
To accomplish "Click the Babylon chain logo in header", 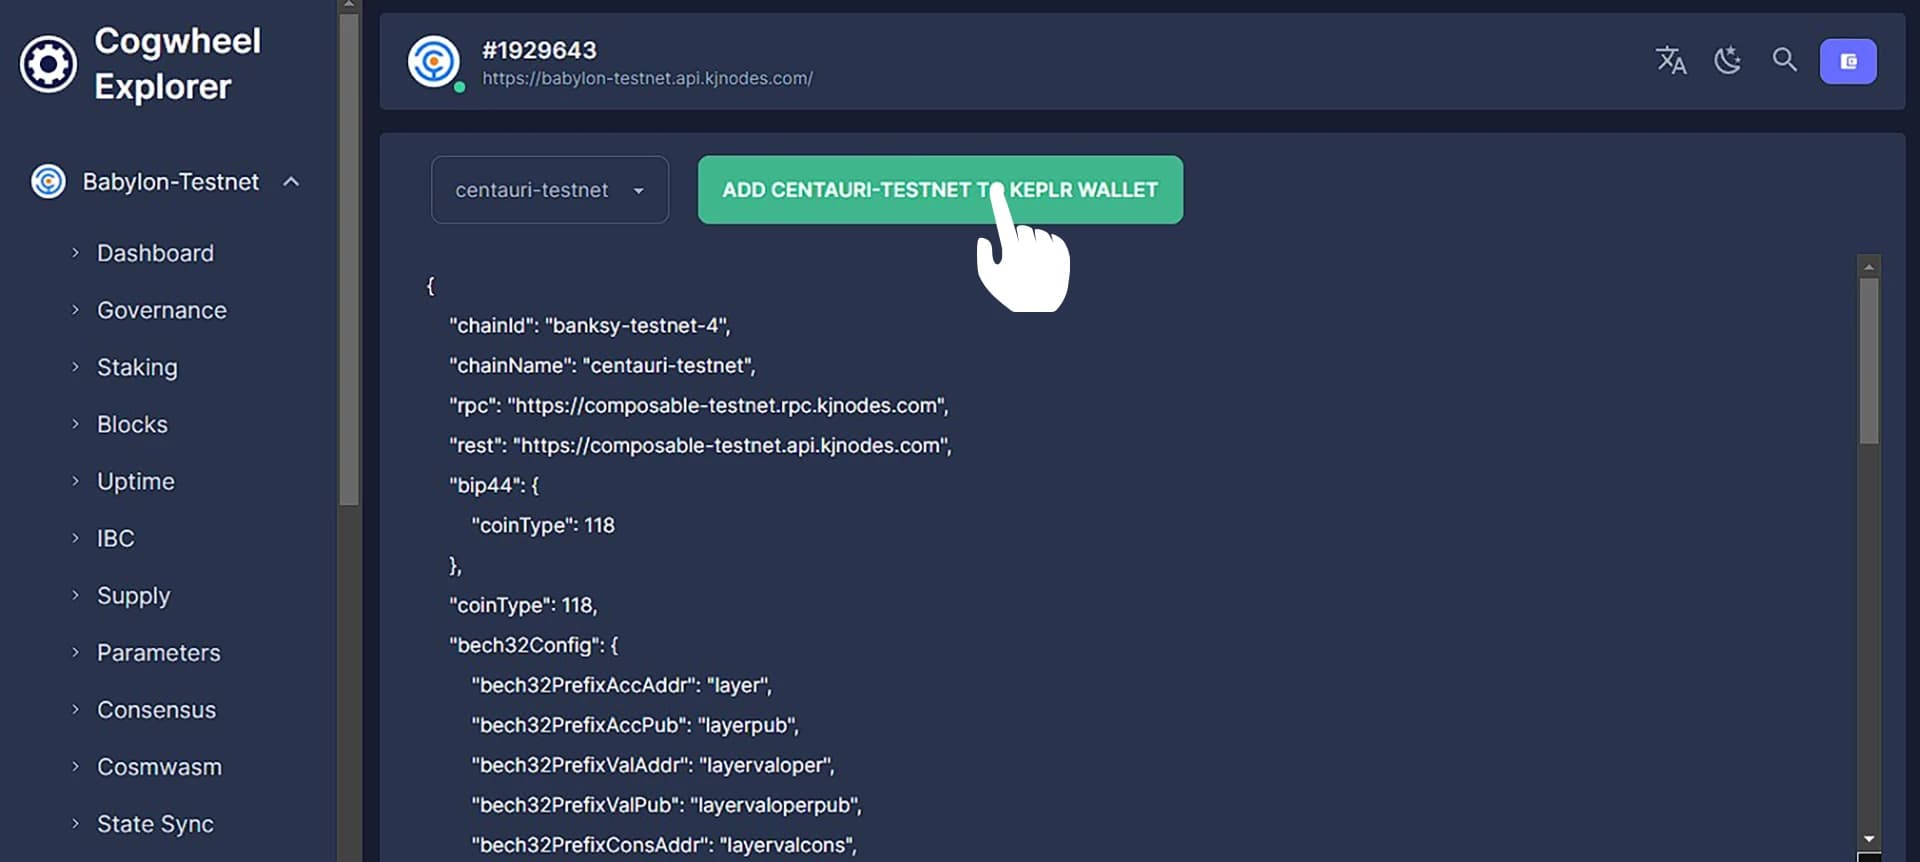I will (434, 62).
